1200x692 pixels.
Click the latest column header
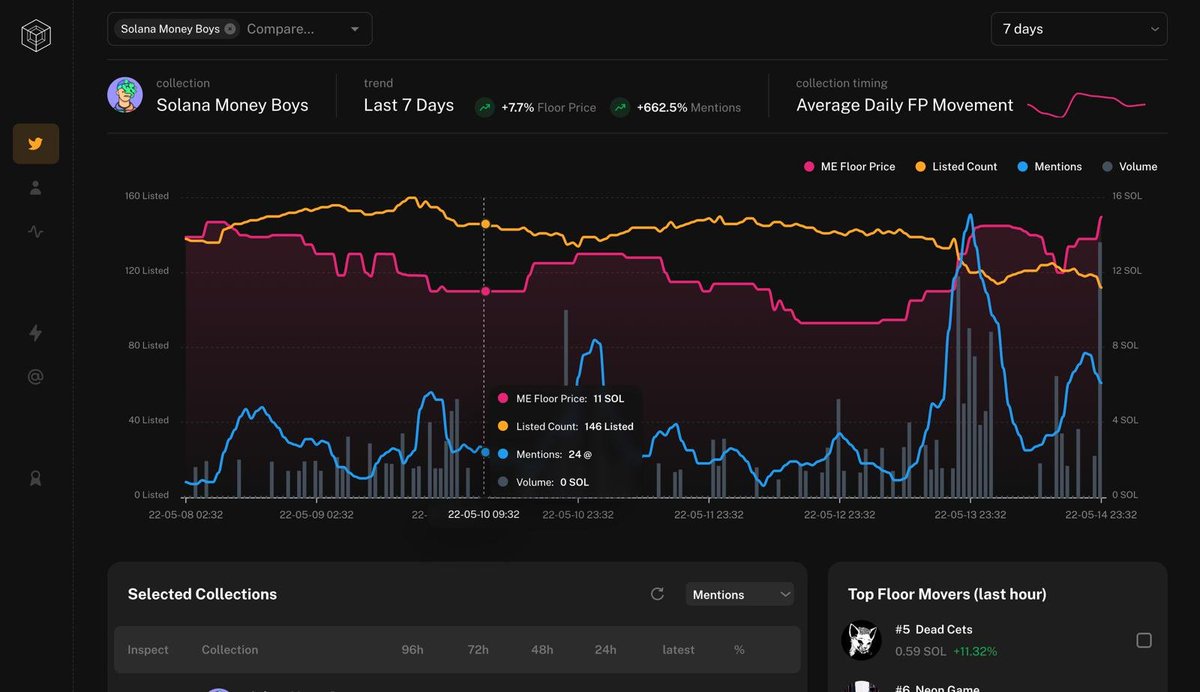tap(678, 650)
